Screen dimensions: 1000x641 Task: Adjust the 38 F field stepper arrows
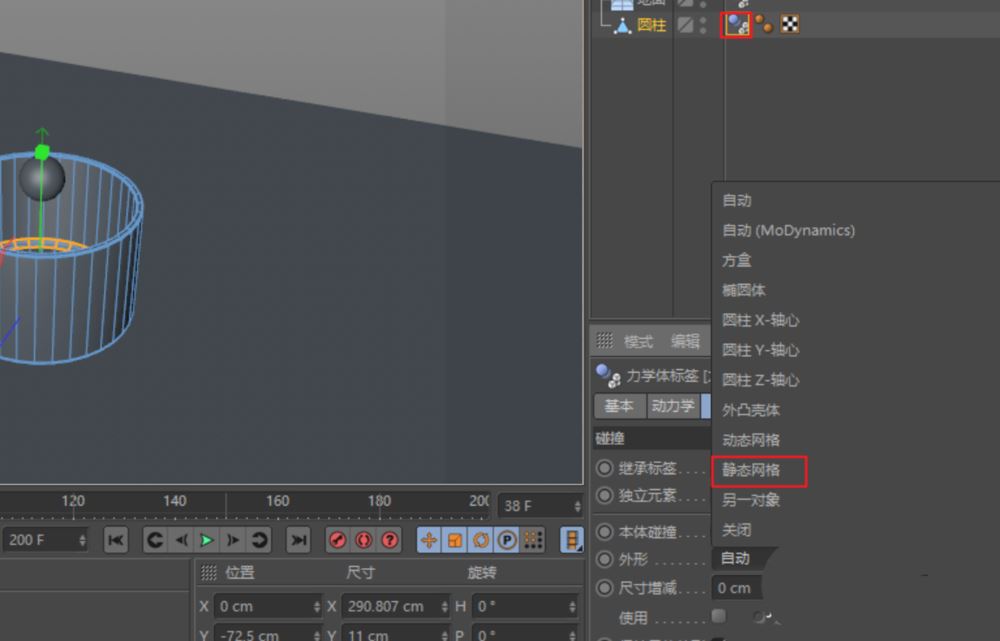point(577,506)
